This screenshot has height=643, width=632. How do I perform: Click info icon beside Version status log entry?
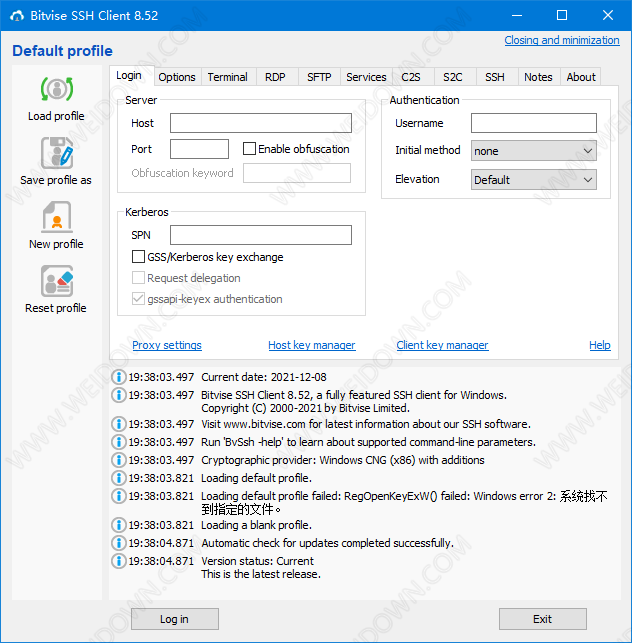[x=119, y=561]
